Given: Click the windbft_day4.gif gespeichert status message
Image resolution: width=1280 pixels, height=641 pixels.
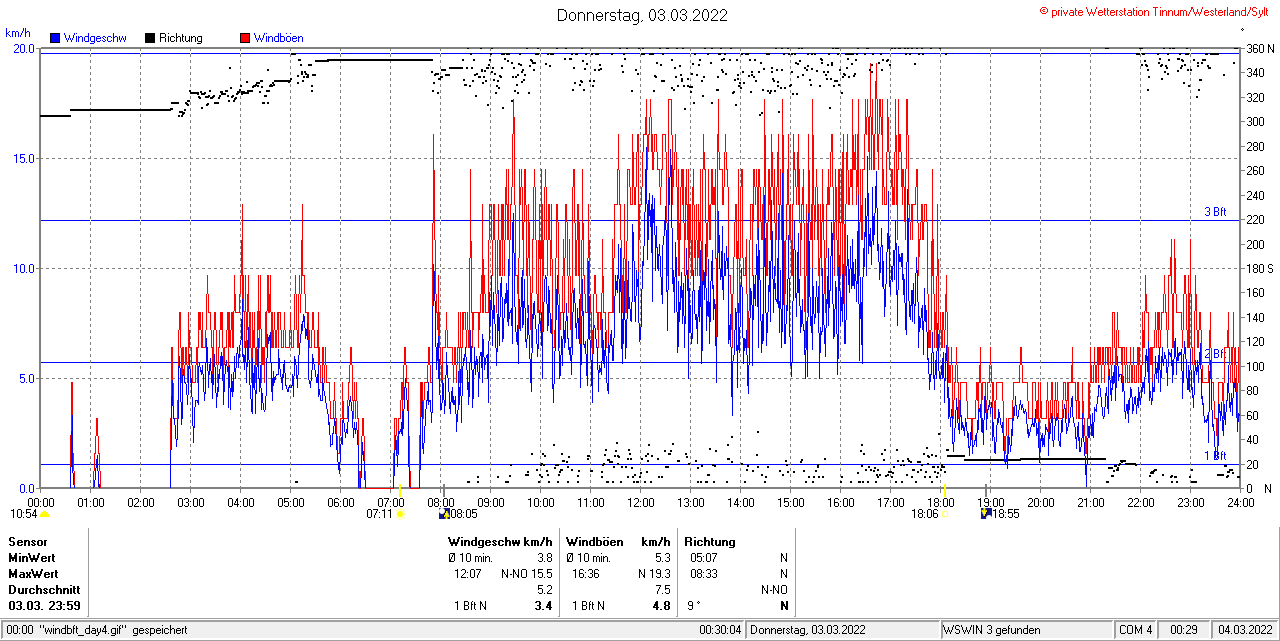Looking at the screenshot, I should pyautogui.click(x=113, y=630).
